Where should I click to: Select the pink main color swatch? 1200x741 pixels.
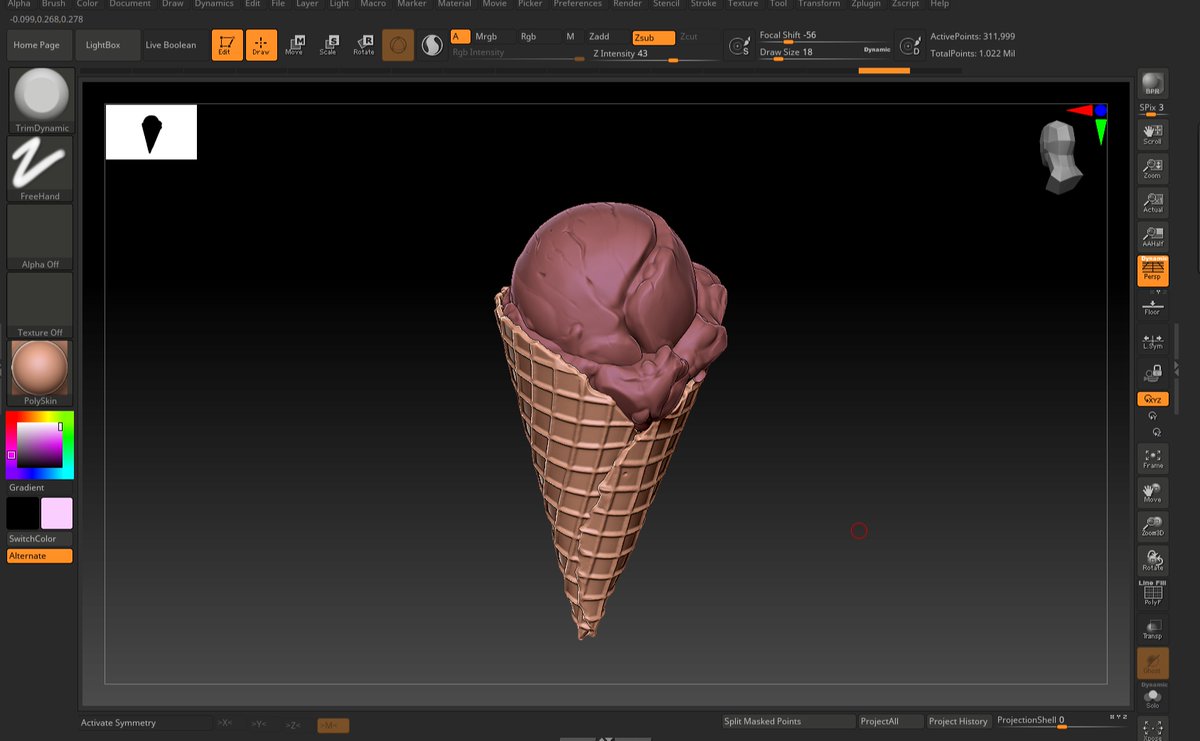click(x=56, y=513)
